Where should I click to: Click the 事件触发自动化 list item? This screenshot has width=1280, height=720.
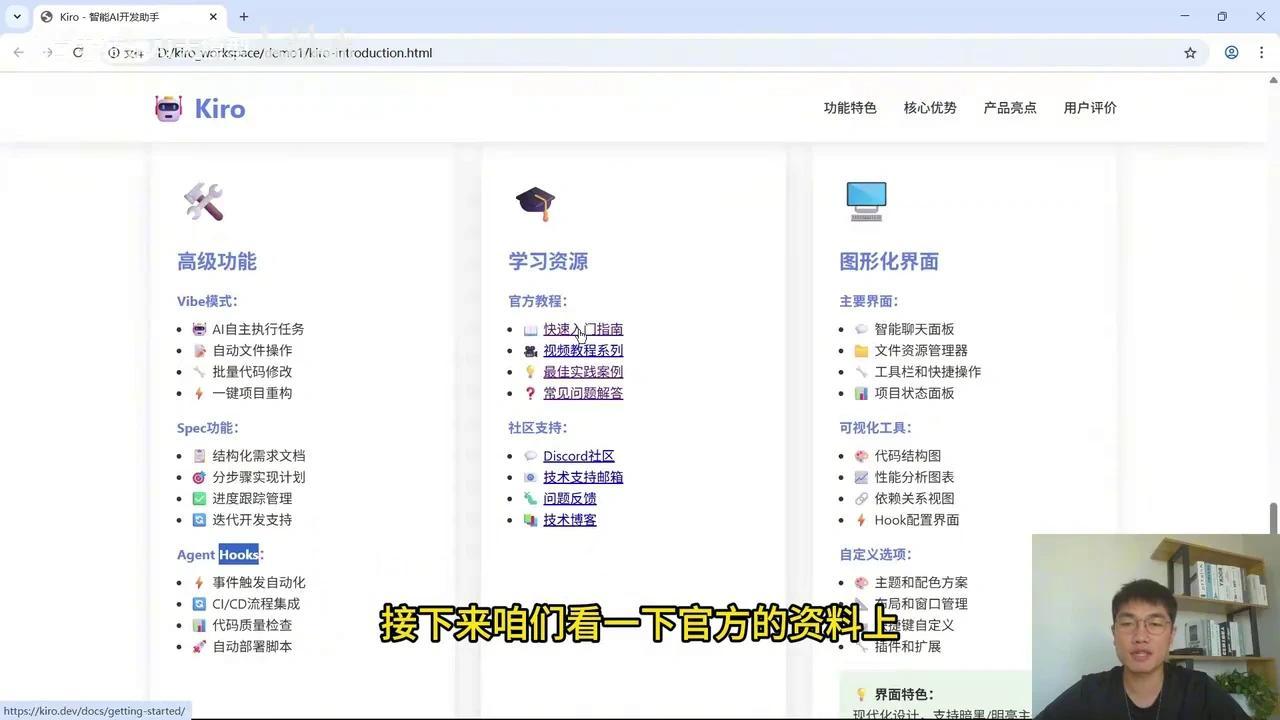pyautogui.click(x=259, y=582)
